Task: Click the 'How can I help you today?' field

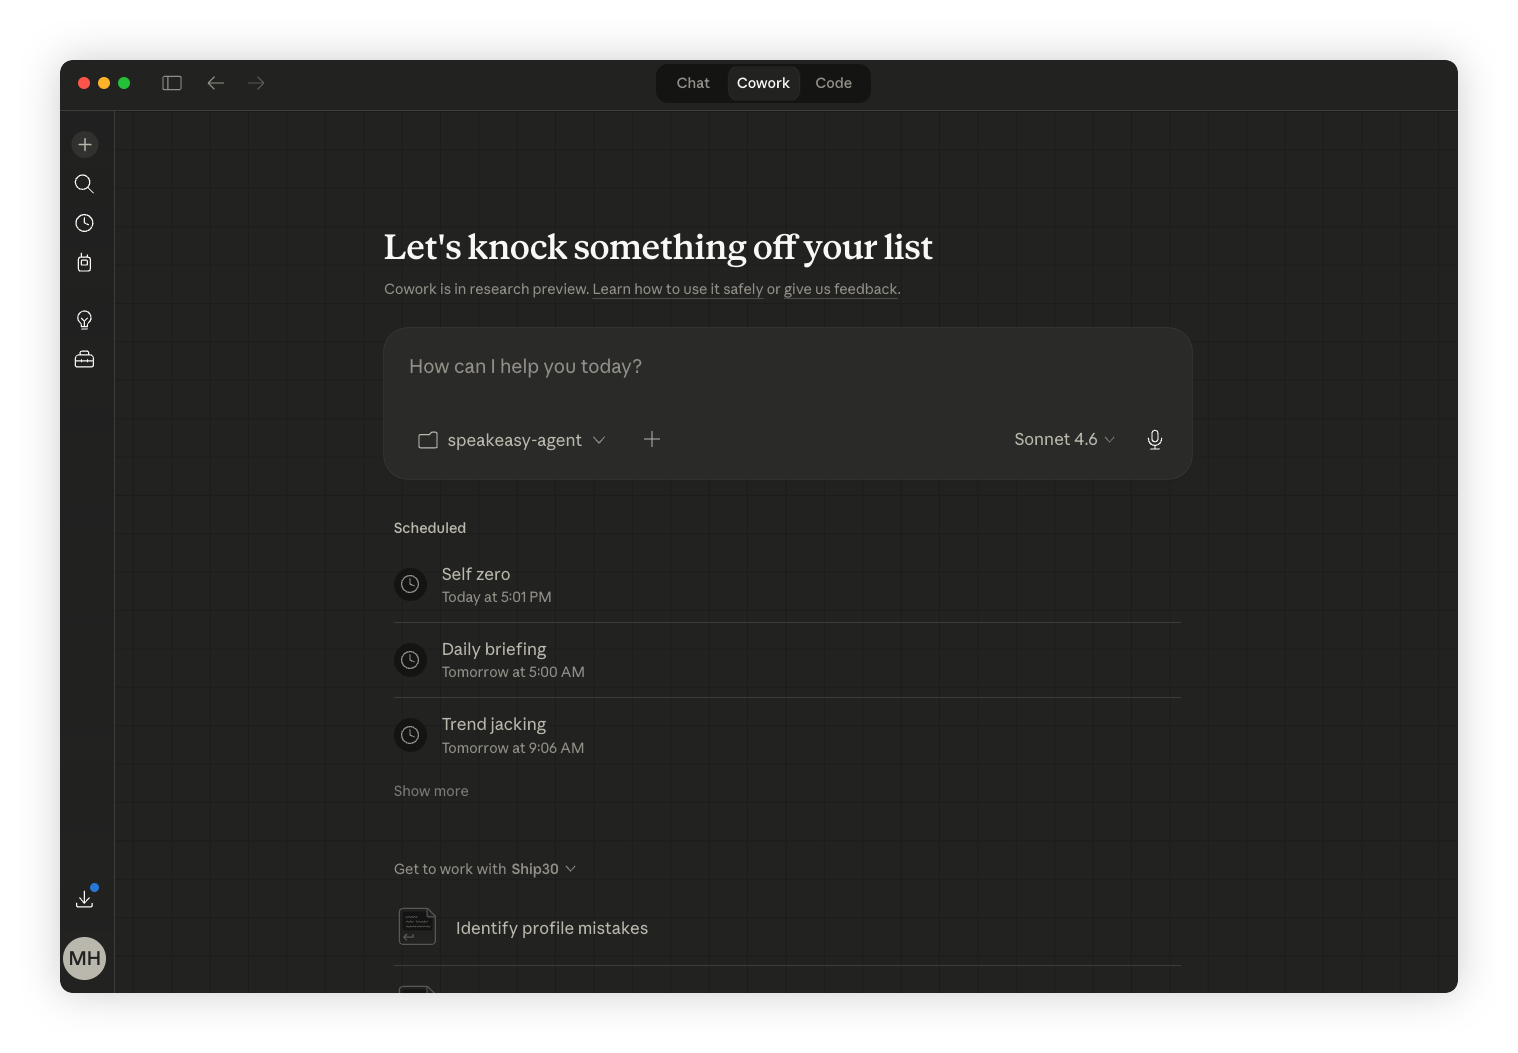Action: (787, 367)
